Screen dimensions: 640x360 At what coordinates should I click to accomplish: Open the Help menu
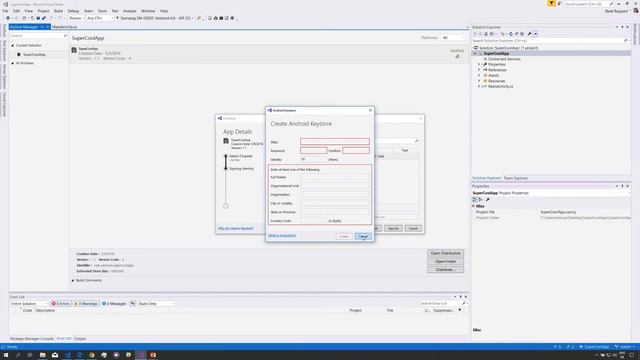(x=164, y=11)
